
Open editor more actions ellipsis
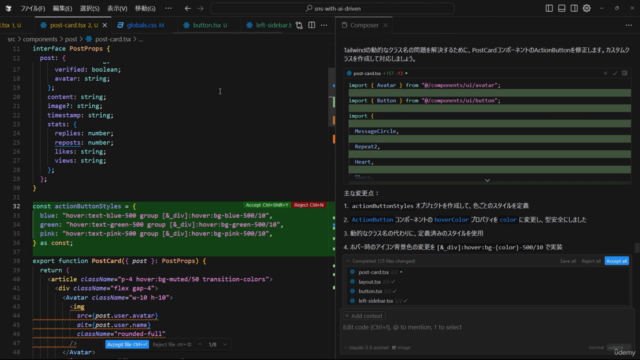pos(324,25)
